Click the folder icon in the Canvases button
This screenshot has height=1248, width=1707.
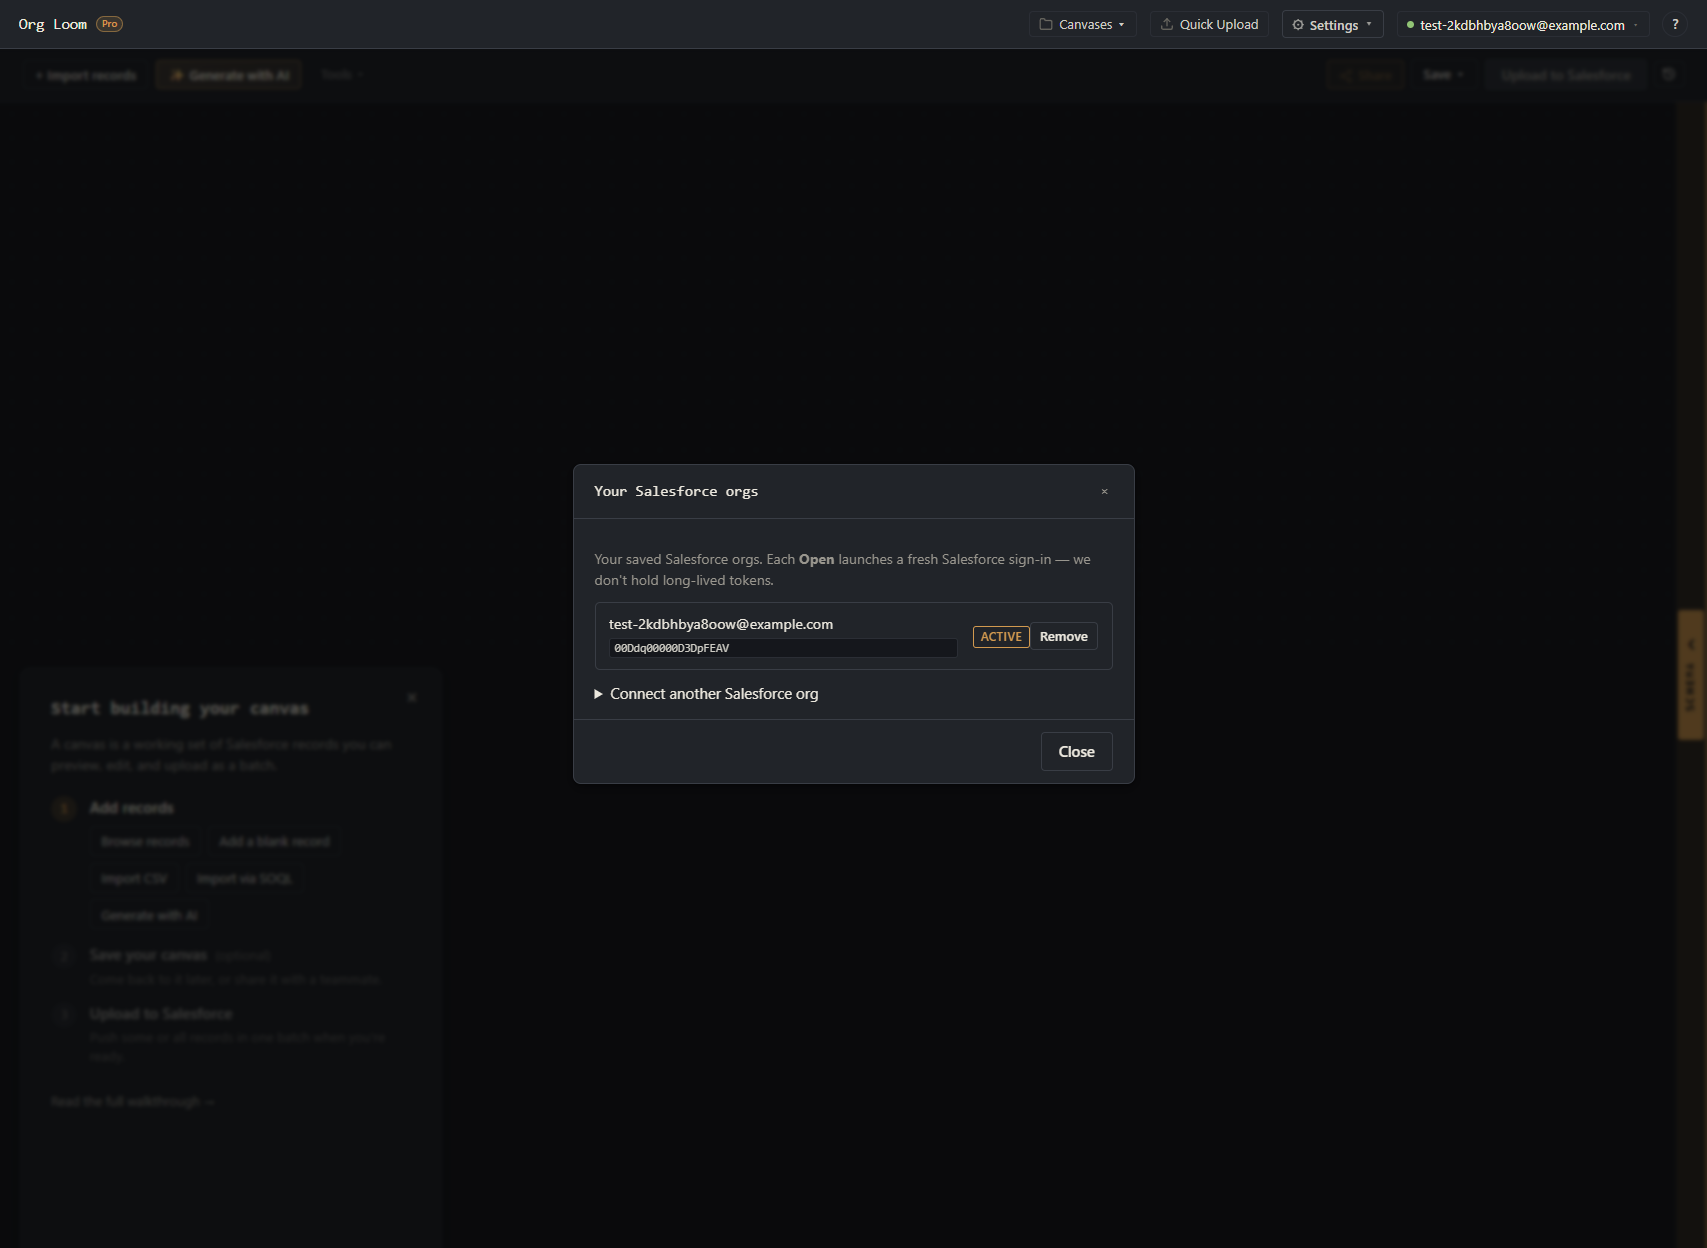[1046, 24]
